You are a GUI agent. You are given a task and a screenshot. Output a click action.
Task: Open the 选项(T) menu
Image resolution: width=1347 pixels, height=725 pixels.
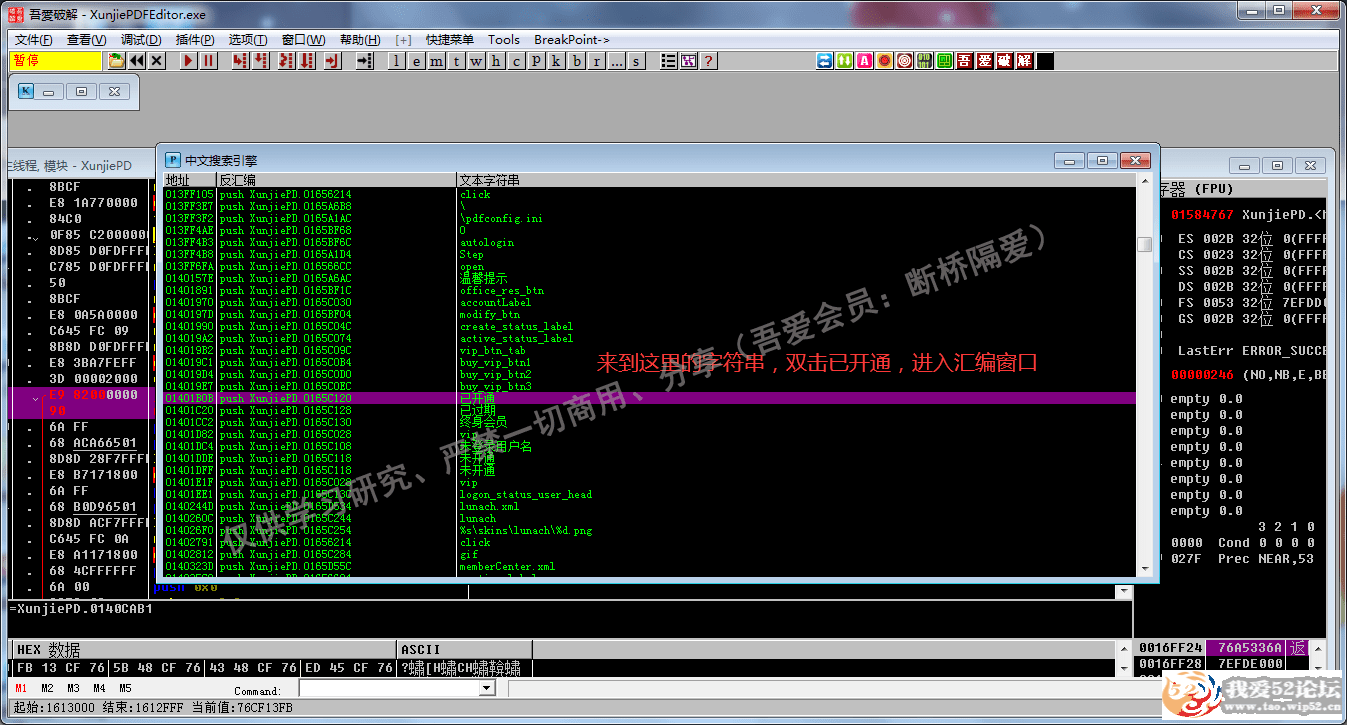pyautogui.click(x=248, y=40)
